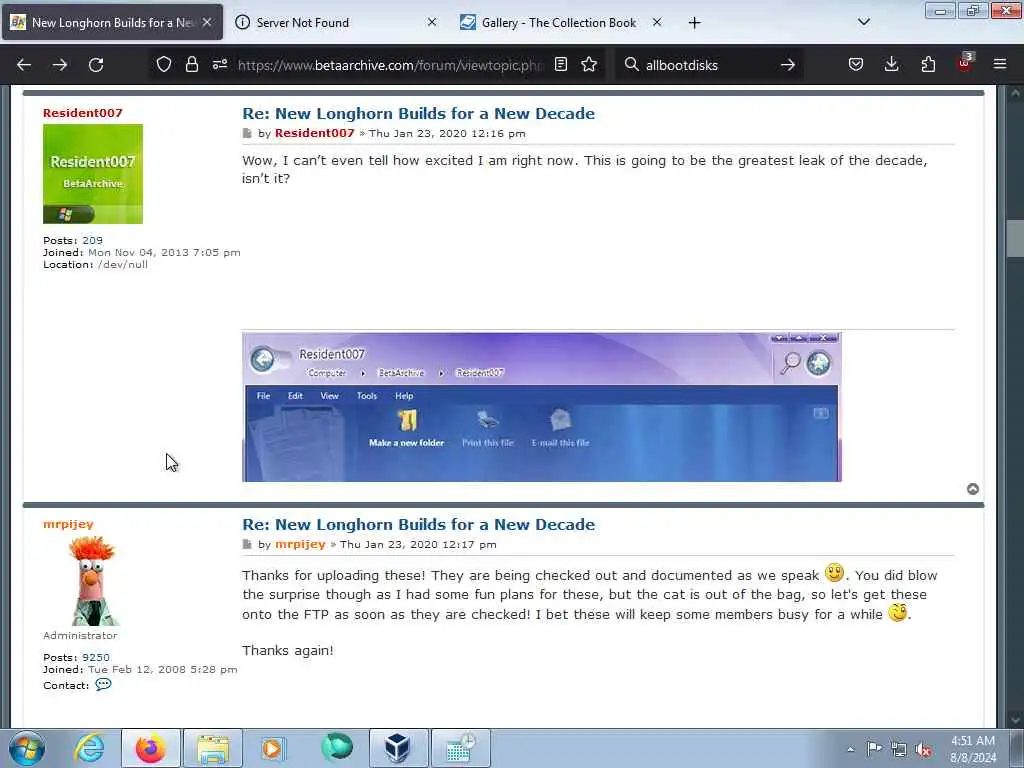Select the Firefox taskbar button
The width and height of the screenshot is (1024, 768).
[x=151, y=748]
